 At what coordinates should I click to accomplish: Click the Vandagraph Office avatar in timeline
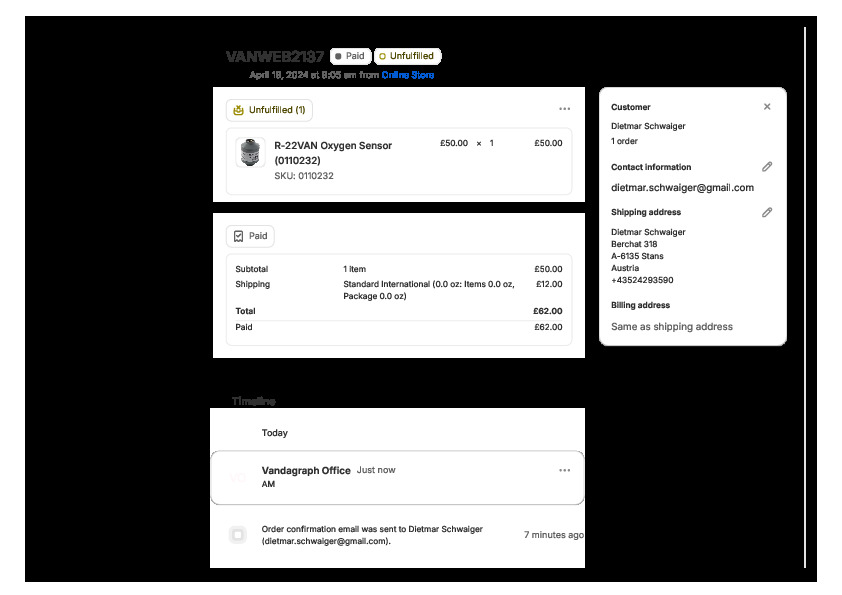coord(238,478)
